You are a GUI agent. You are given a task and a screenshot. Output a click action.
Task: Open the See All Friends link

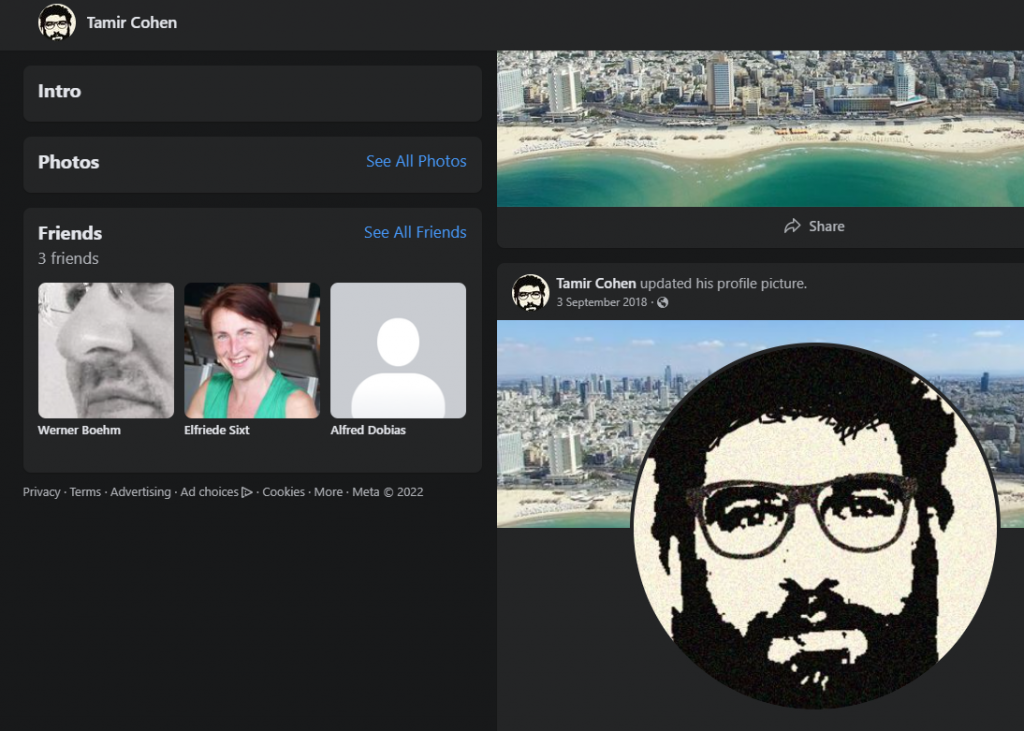click(415, 232)
